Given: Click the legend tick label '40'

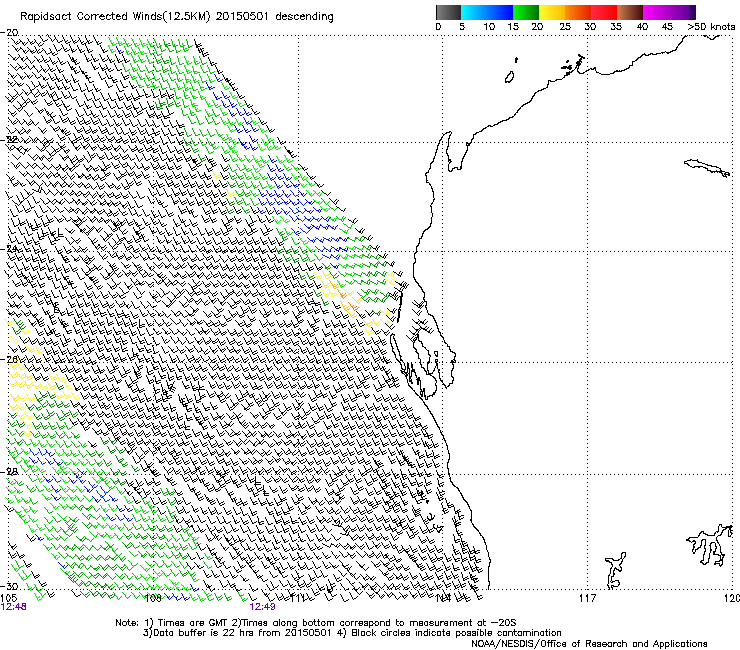Looking at the screenshot, I should click(642, 26).
